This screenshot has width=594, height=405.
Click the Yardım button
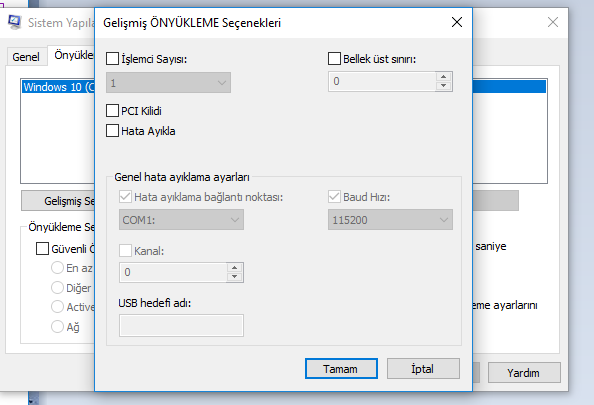(524, 373)
